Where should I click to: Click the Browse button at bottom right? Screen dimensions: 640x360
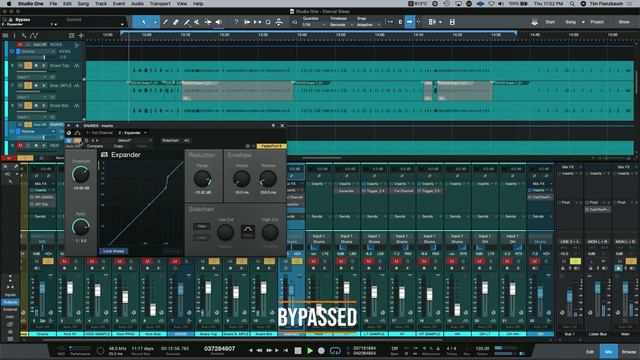pos(629,351)
